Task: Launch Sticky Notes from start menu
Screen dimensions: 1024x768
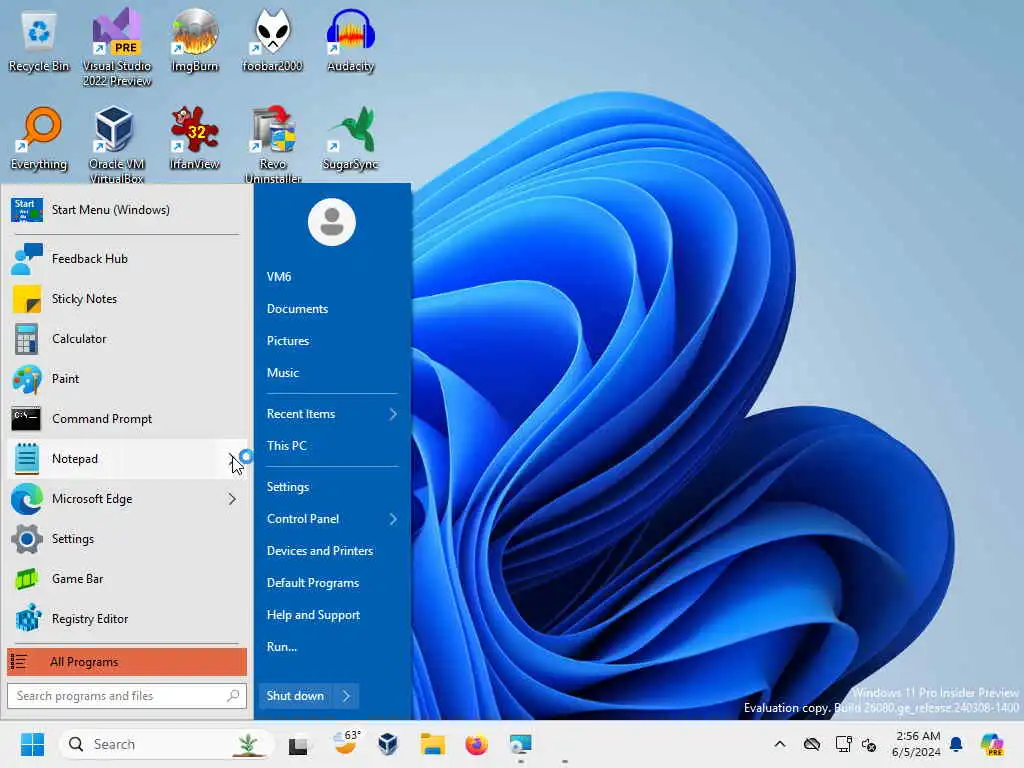Action: (x=127, y=298)
